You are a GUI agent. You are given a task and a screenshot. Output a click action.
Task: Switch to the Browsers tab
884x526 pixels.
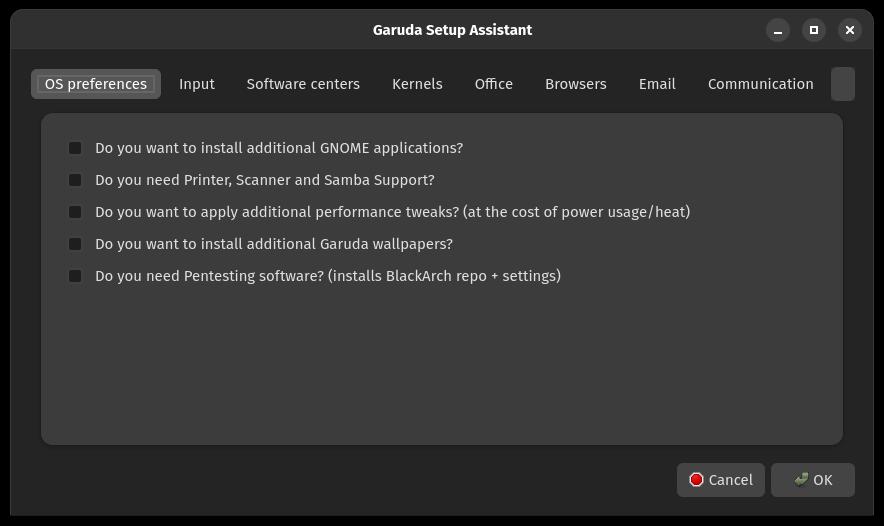576,84
